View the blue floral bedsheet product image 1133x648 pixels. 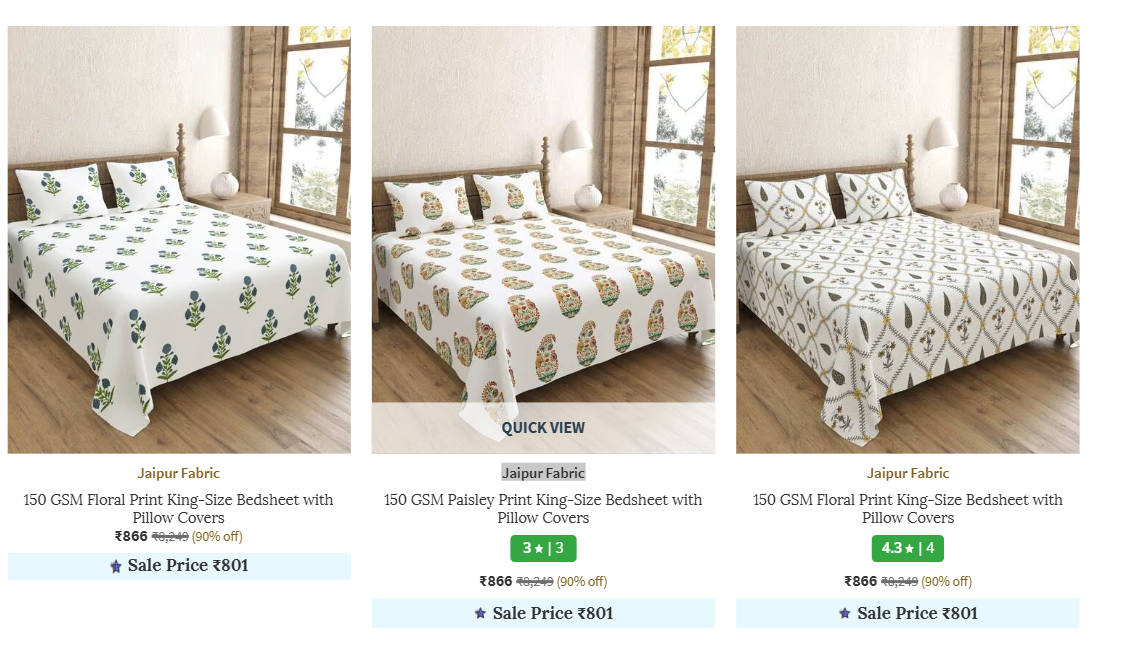(179, 240)
